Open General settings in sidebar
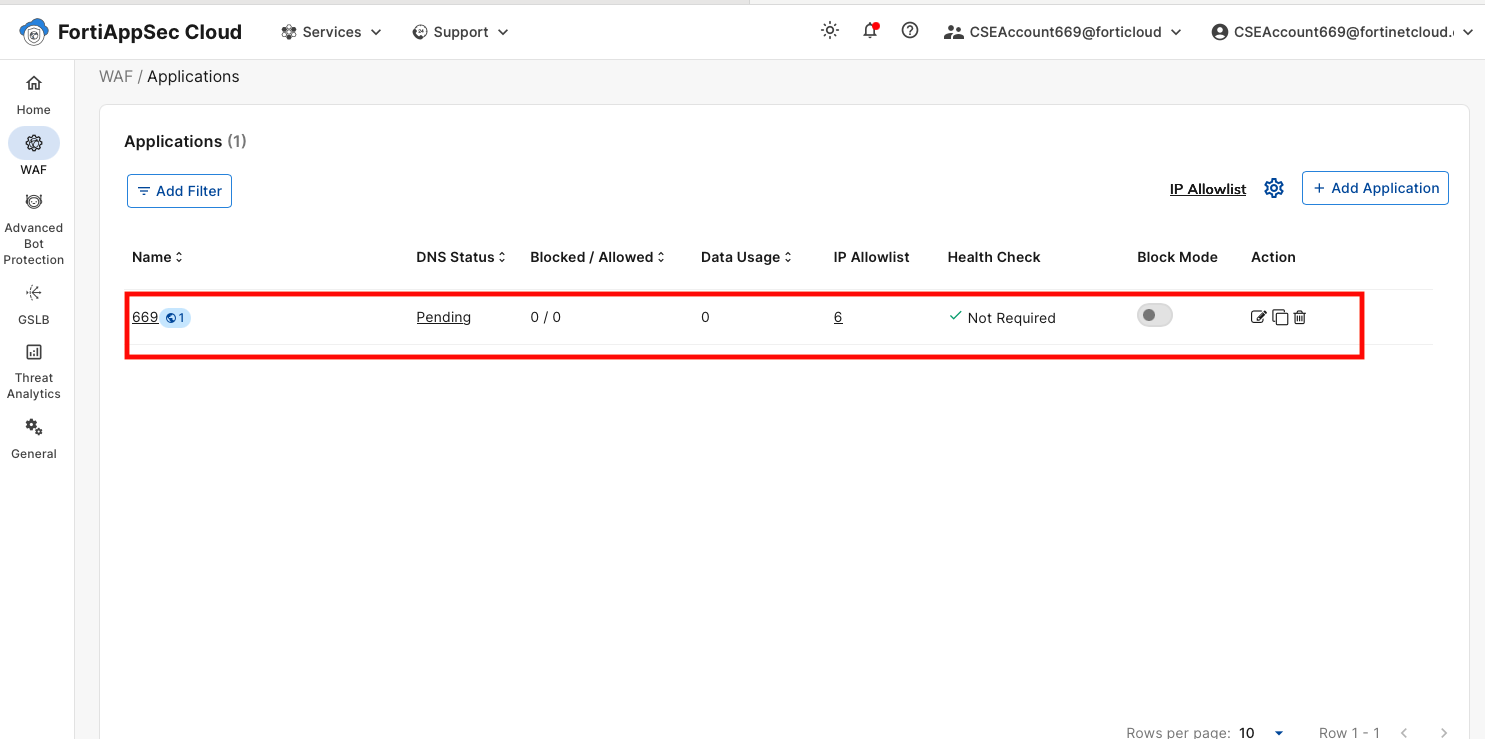The height and width of the screenshot is (739, 1485). [x=33, y=438]
